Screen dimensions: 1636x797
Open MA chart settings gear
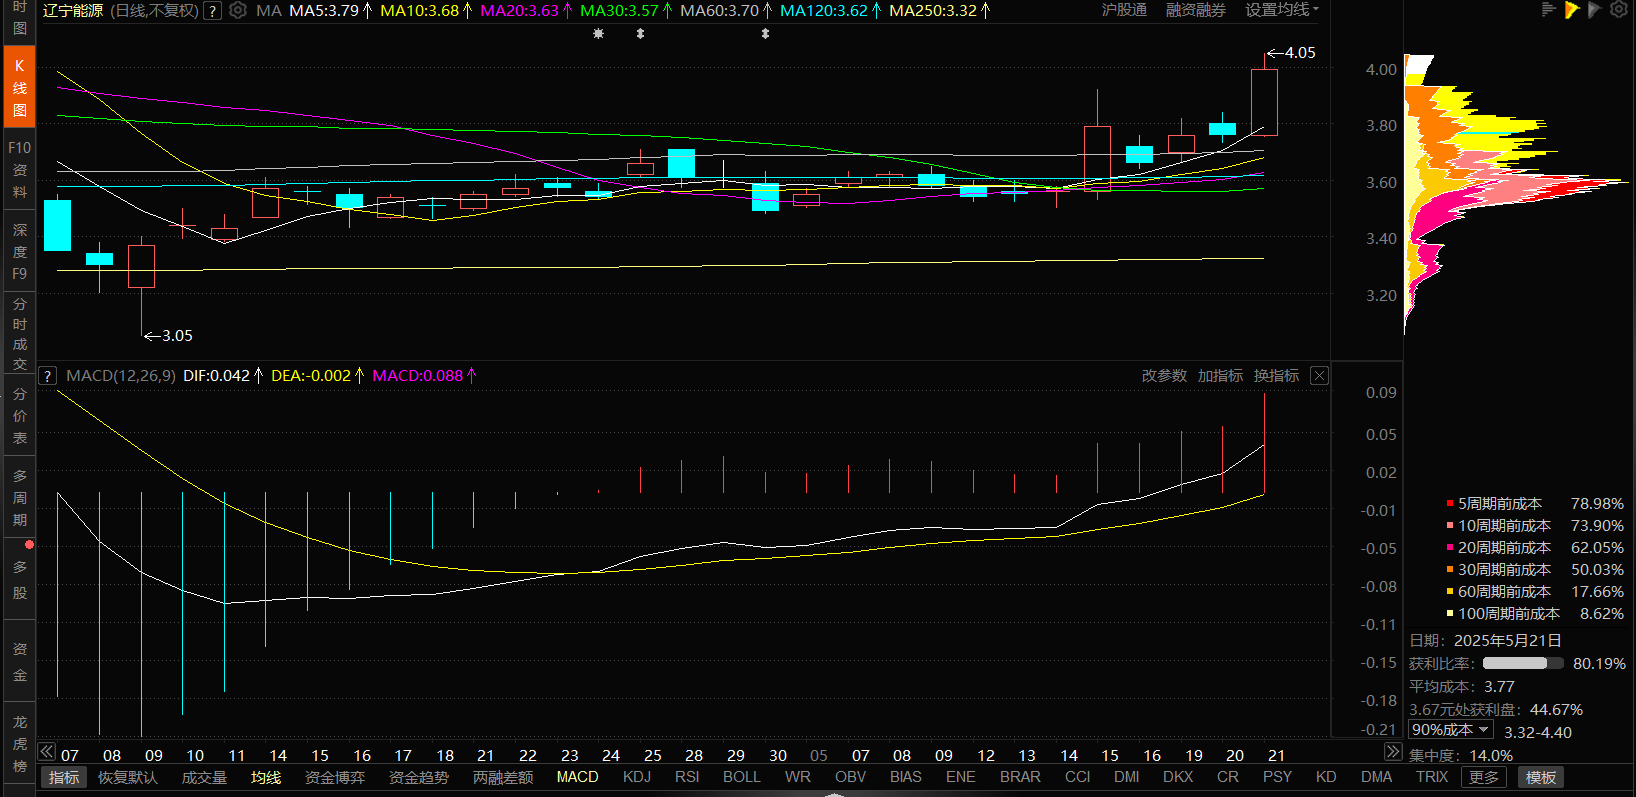(238, 11)
